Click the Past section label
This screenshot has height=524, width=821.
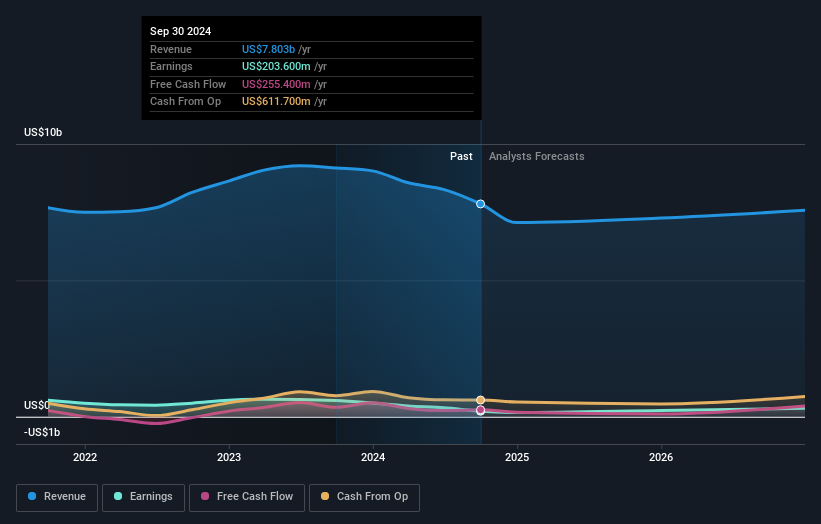[x=461, y=156]
